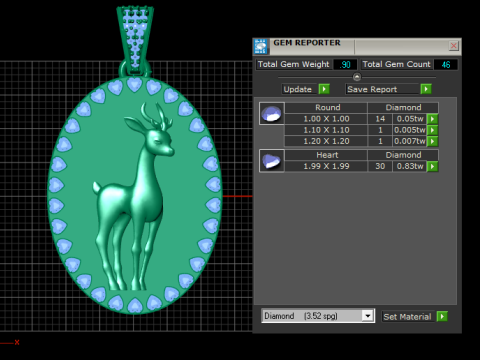Click green arrow next to Set Material
The width and height of the screenshot is (480, 360).
442,316
